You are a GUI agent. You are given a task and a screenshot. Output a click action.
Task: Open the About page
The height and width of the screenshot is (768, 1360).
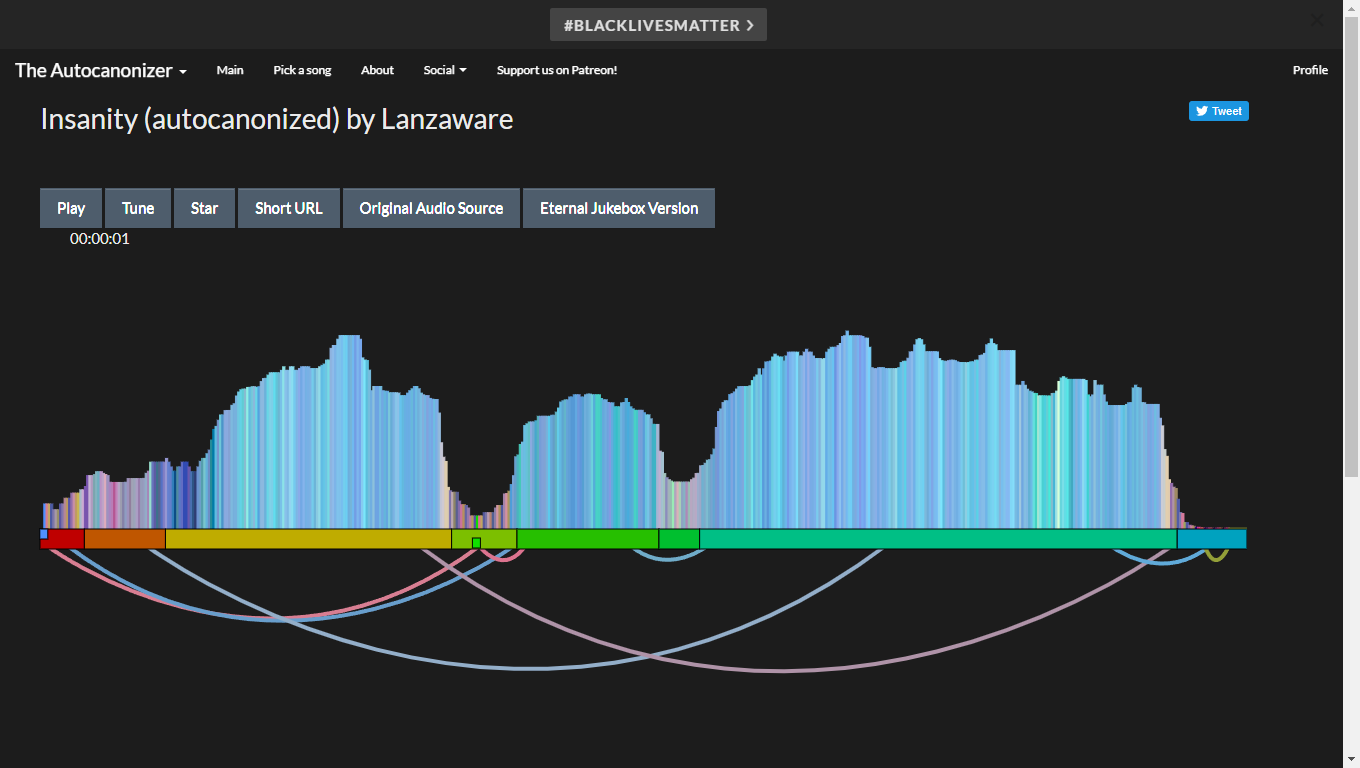[x=377, y=70]
